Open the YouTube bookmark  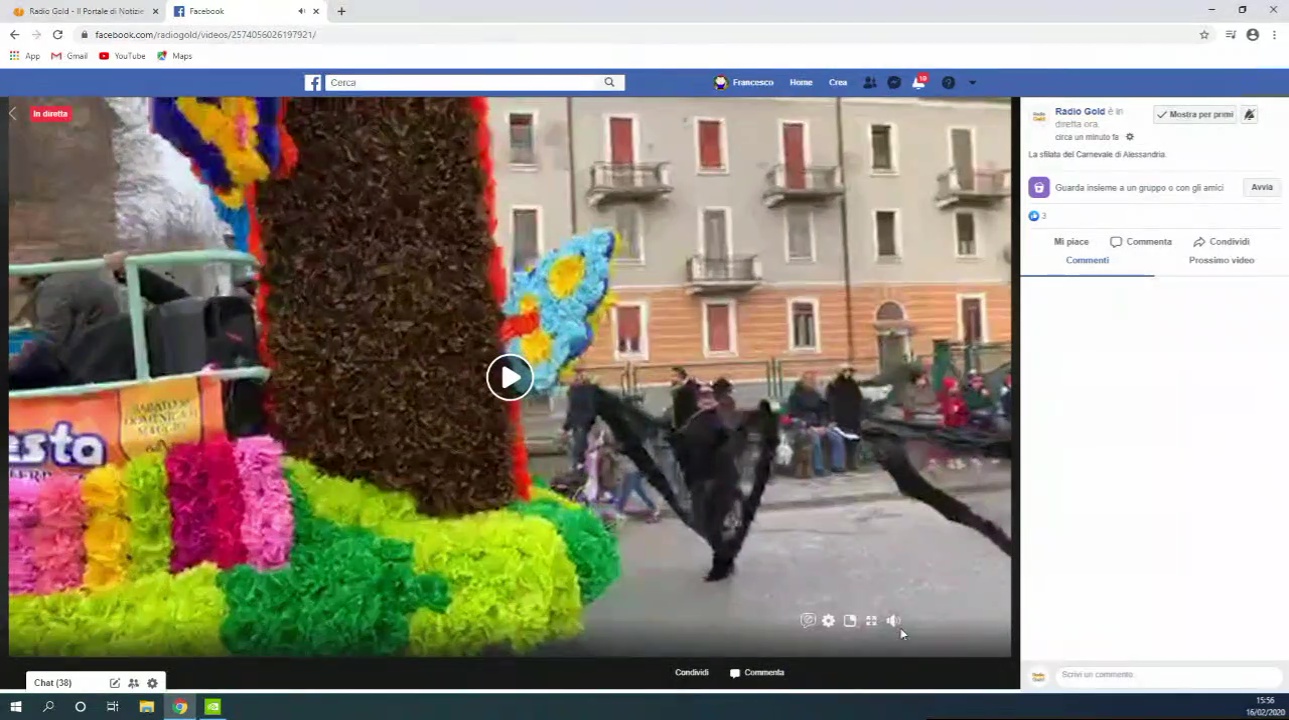(x=122, y=56)
